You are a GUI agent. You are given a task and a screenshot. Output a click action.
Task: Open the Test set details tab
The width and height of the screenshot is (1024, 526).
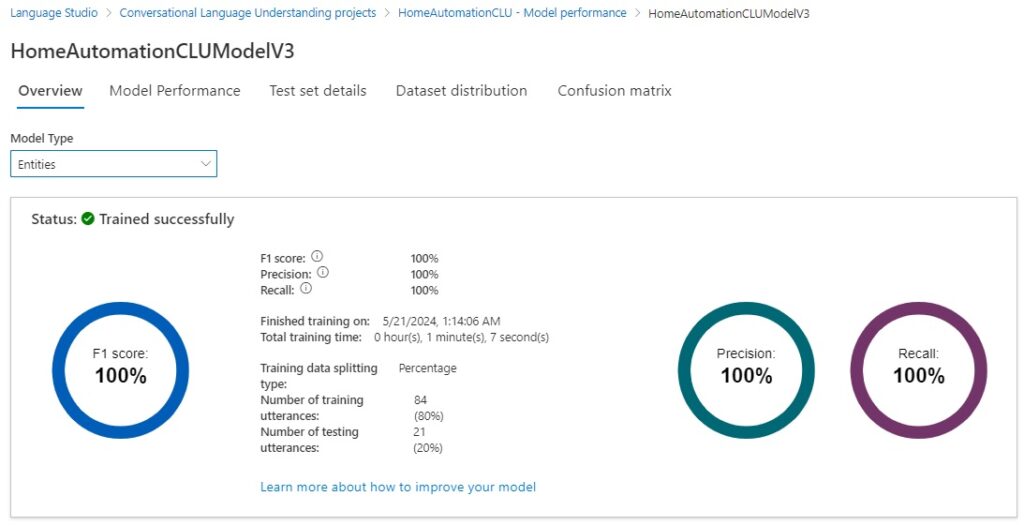318,91
